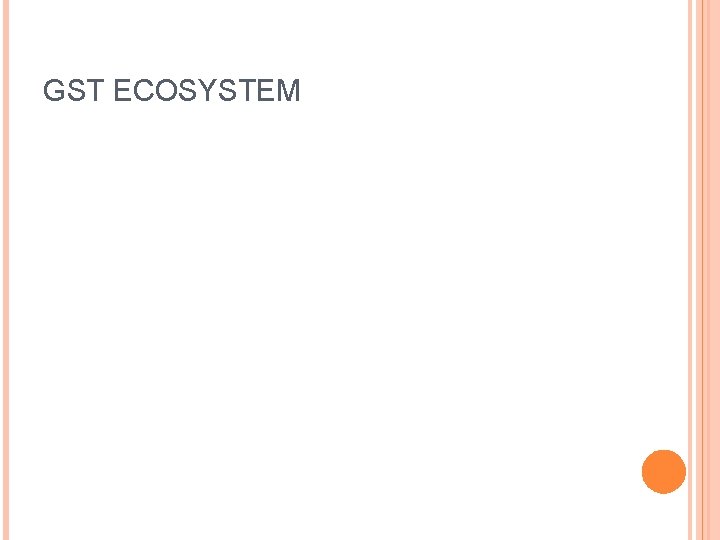The image size is (720, 540).
Task: Click the thin peach stripe left of the wide right band
Action: (690, 270)
